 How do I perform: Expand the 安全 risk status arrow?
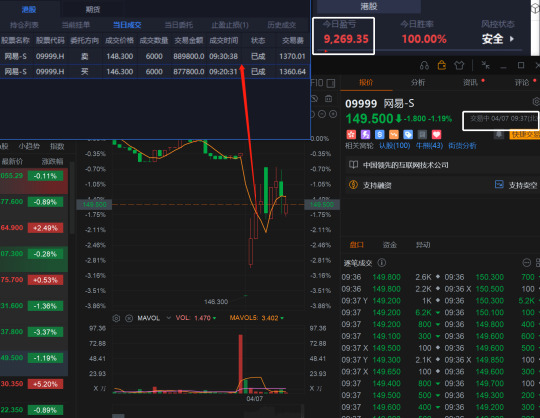coord(512,39)
